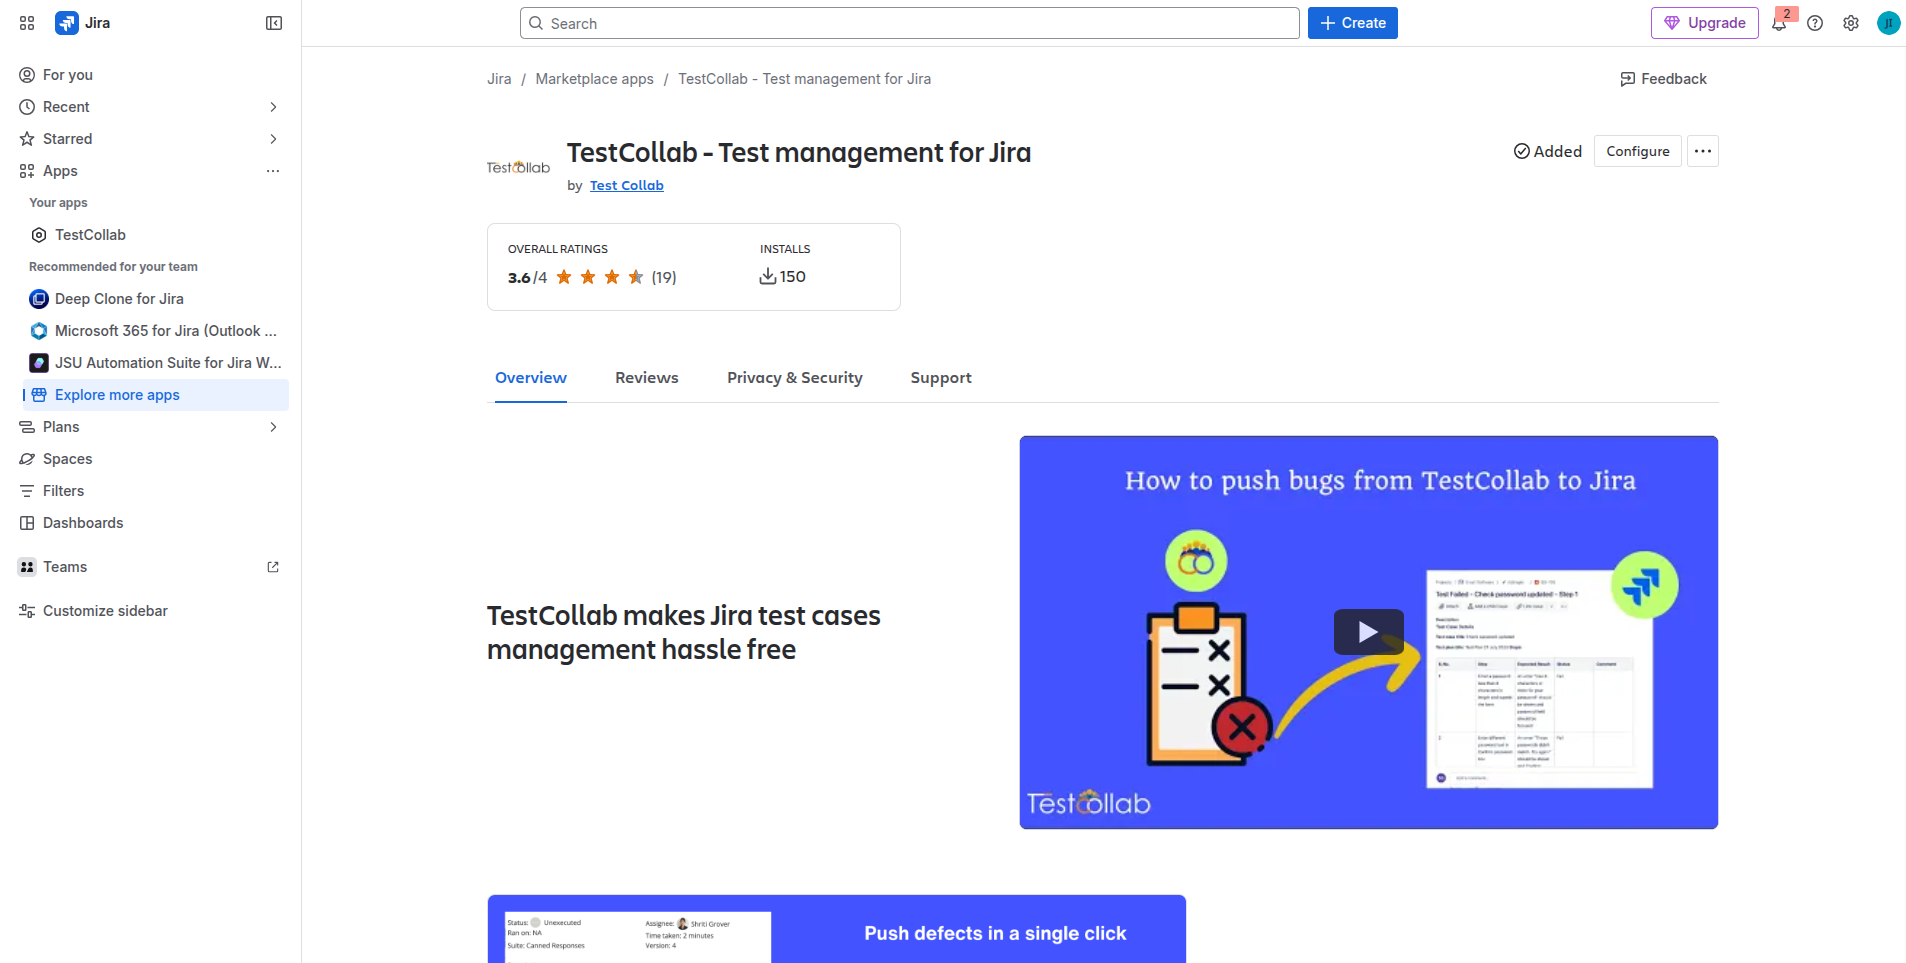The width and height of the screenshot is (1906, 963).
Task: Click the Search input field
Action: pos(910,23)
